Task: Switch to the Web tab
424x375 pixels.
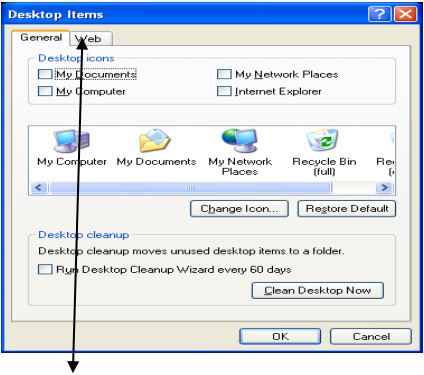Action: 91,39
